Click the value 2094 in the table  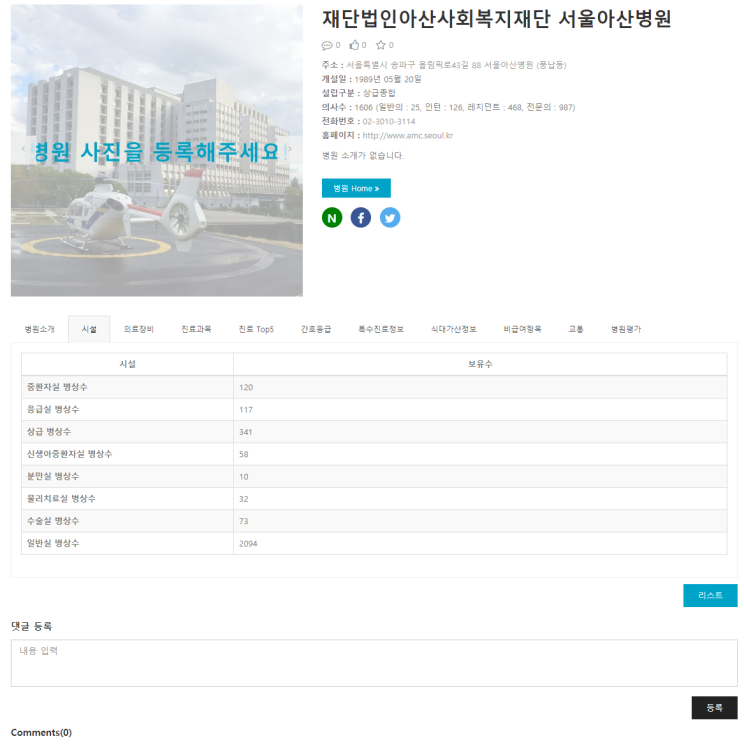[248, 544]
